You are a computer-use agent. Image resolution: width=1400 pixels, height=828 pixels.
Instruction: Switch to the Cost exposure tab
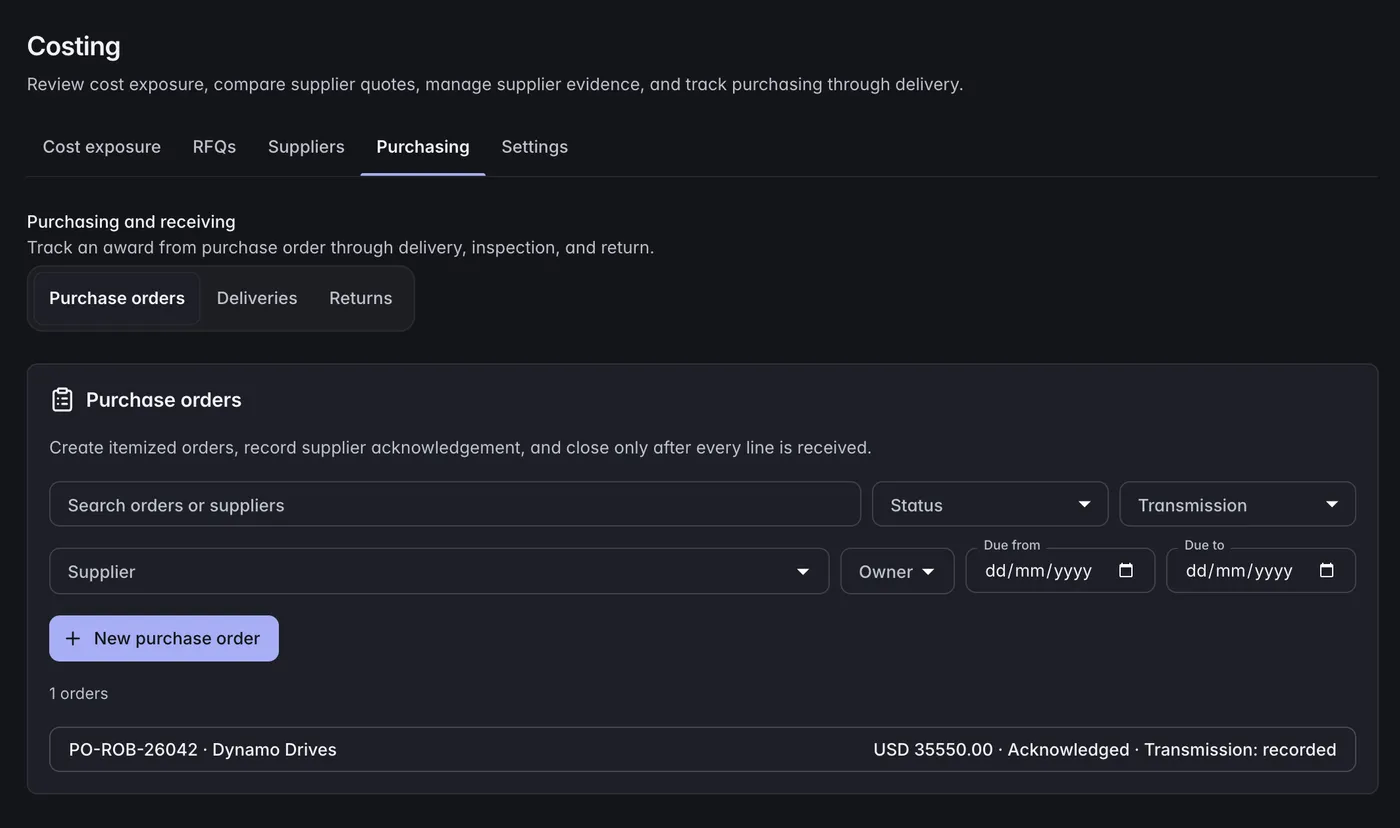102,147
